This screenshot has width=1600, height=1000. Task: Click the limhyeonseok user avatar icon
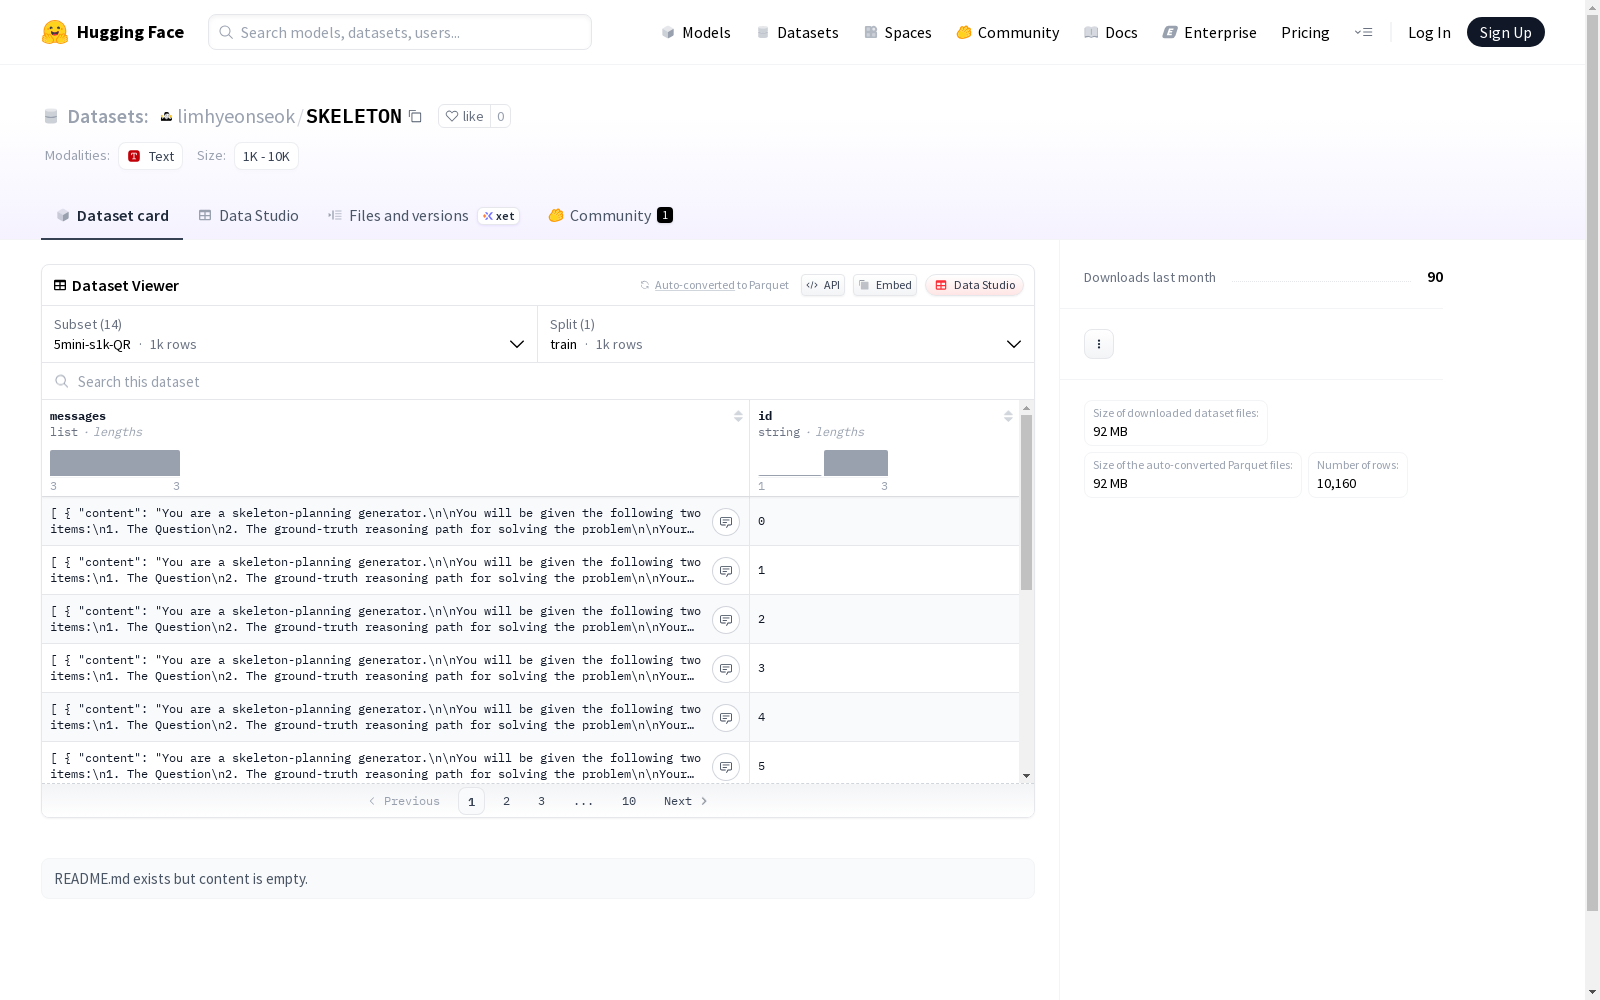pos(166,116)
